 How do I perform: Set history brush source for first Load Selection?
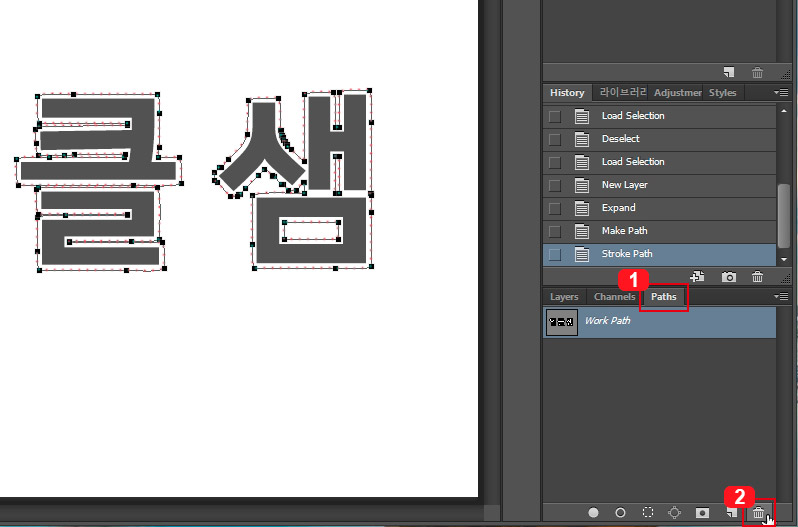click(x=555, y=116)
